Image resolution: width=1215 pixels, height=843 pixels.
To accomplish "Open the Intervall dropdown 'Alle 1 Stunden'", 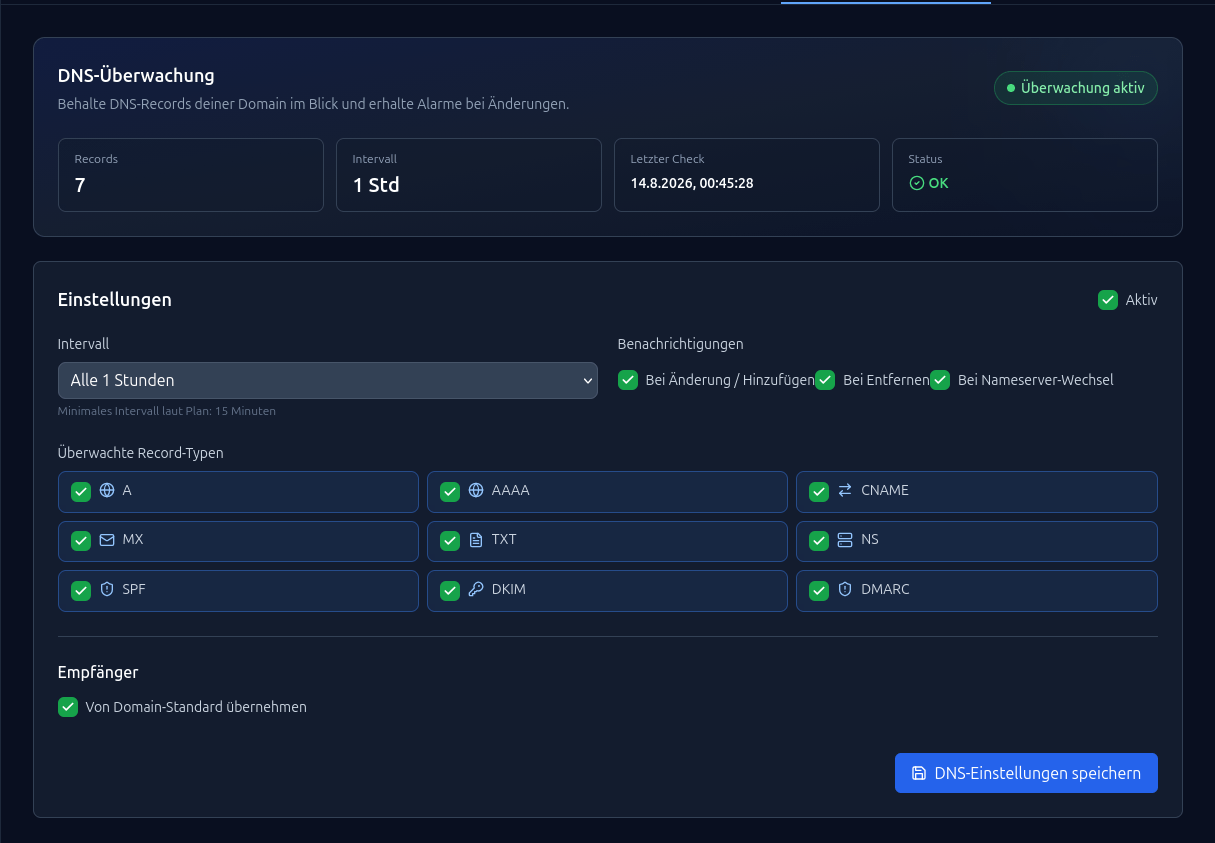I will point(328,380).
